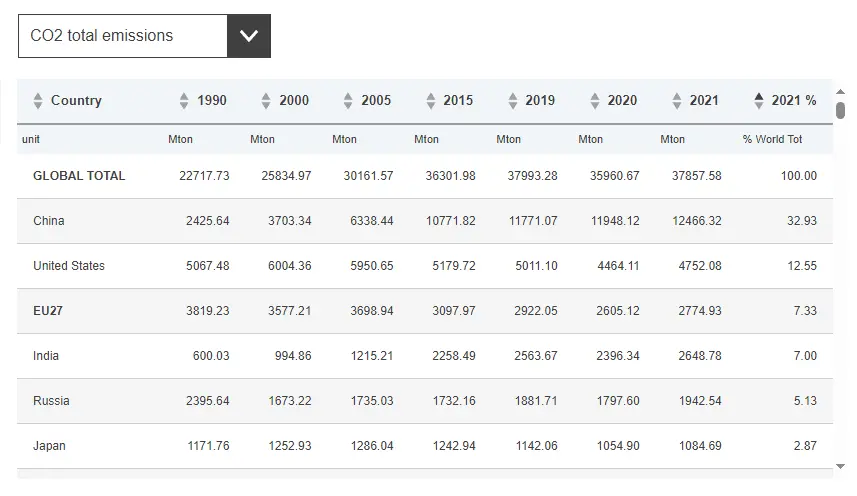The image size is (857, 496).
Task: Click the Country column header label
Action: click(x=76, y=101)
